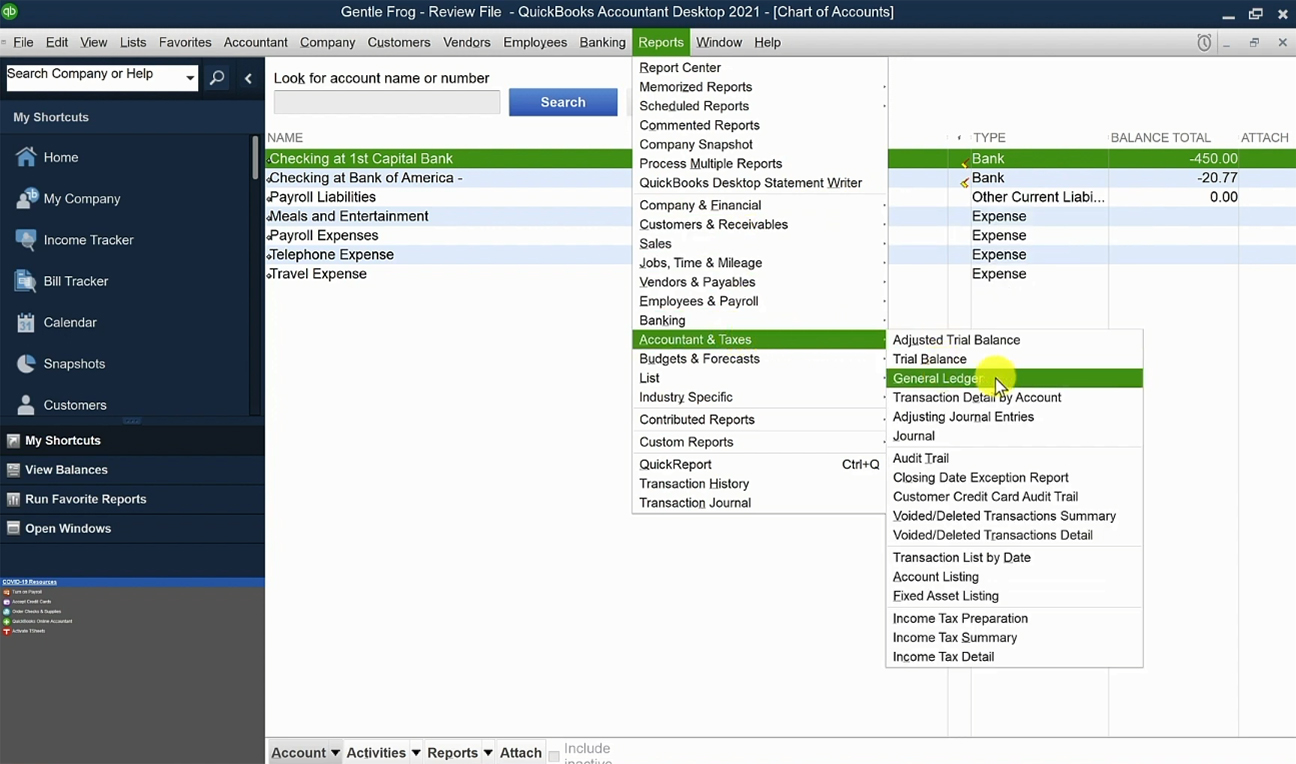
Task: Choose Adjusting Journal Entries in the submenu
Action: [1014, 417]
